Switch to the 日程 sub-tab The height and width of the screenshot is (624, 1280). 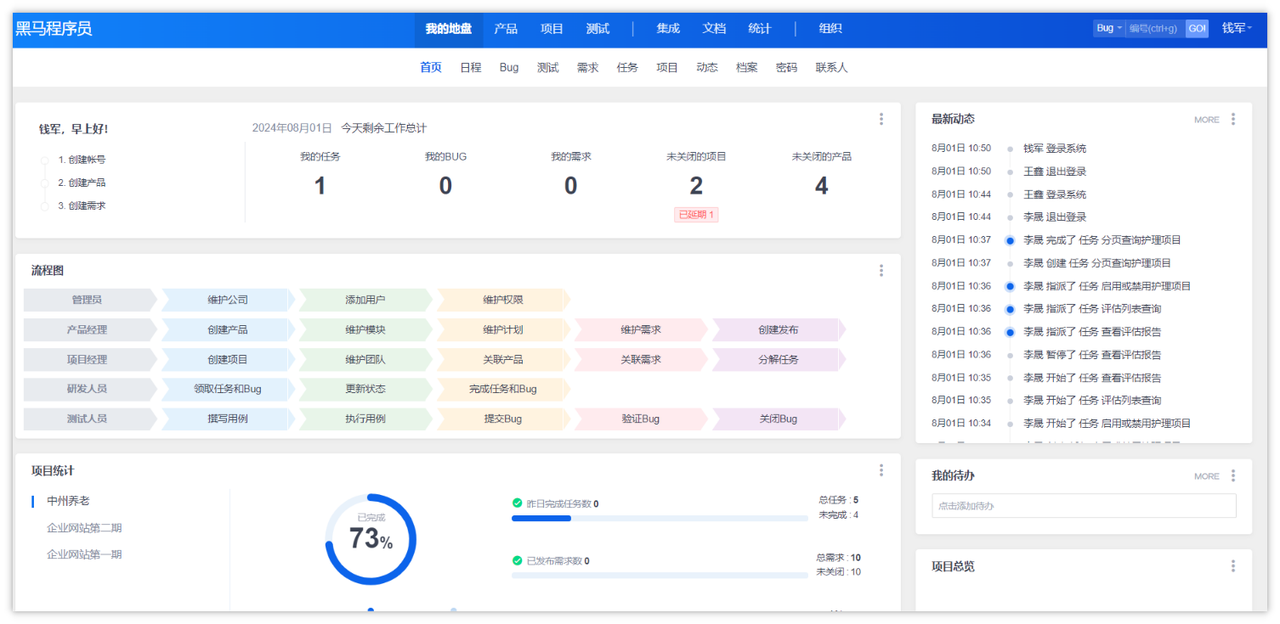click(x=471, y=68)
